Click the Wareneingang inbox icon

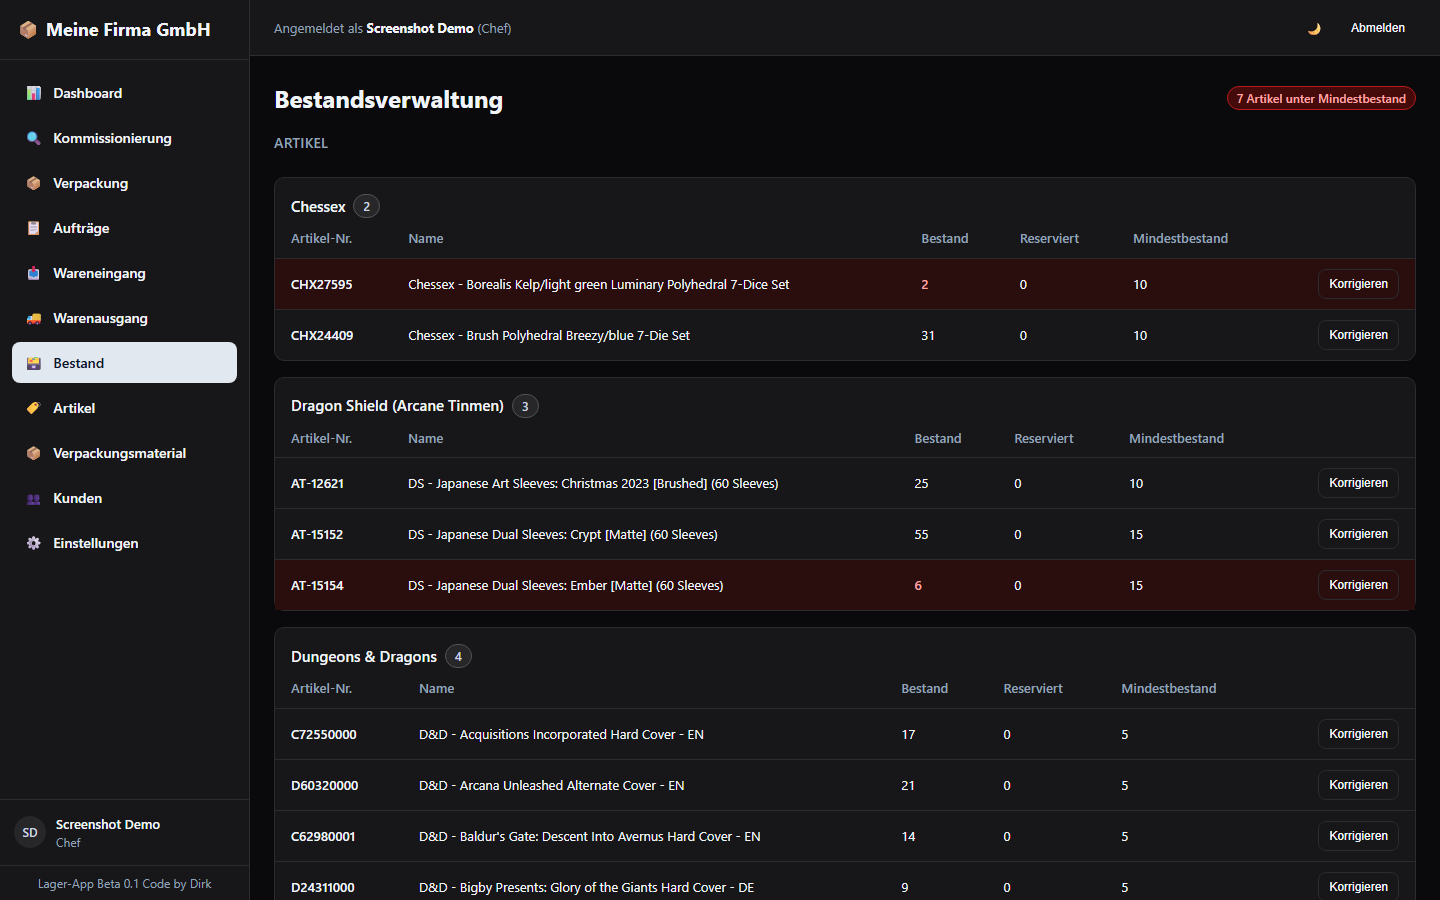click(34, 273)
